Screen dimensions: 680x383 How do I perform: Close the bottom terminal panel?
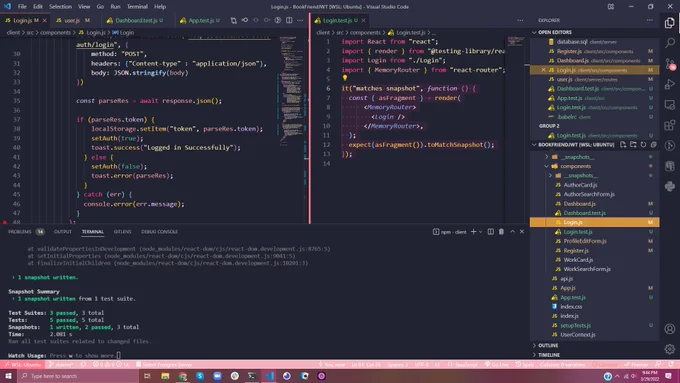[x=522, y=232]
